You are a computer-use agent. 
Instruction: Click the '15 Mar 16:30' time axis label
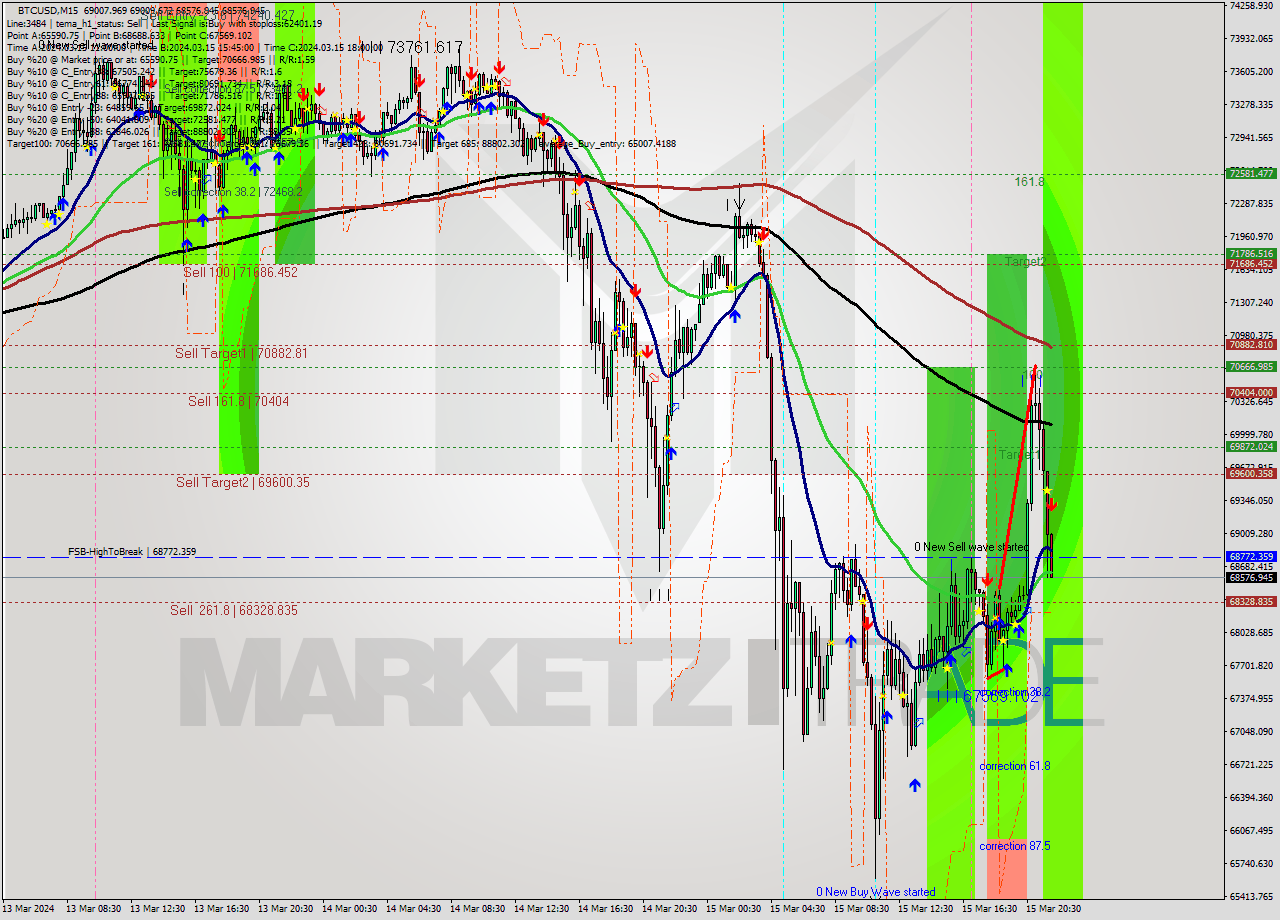990,909
